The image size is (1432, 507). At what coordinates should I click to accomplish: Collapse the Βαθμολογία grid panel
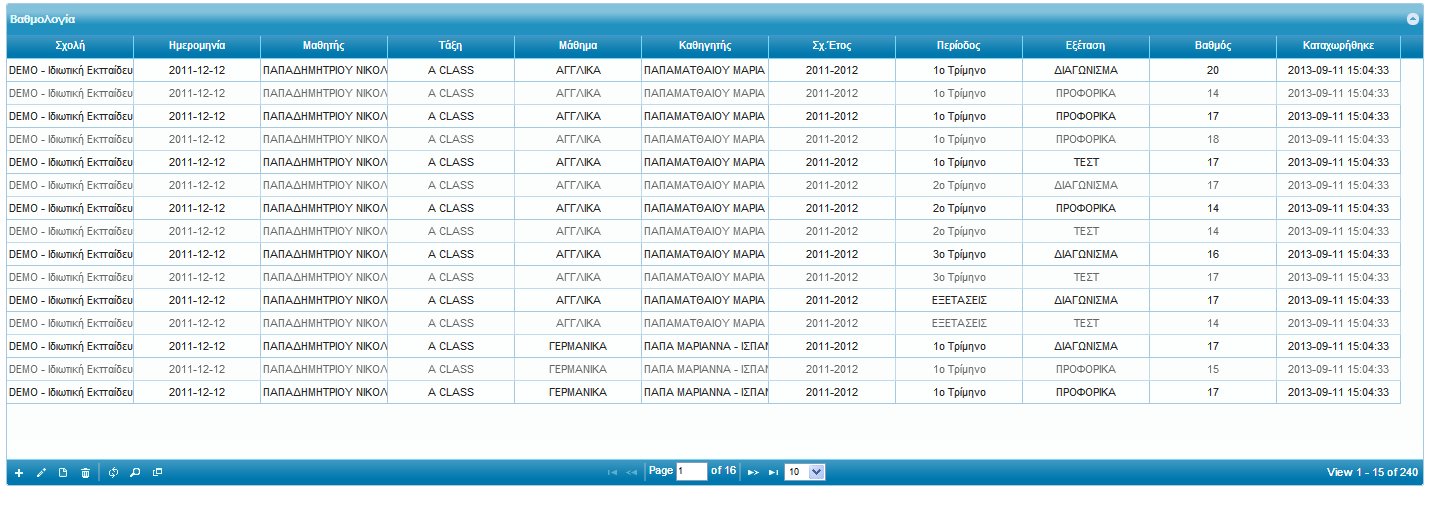click(1413, 19)
